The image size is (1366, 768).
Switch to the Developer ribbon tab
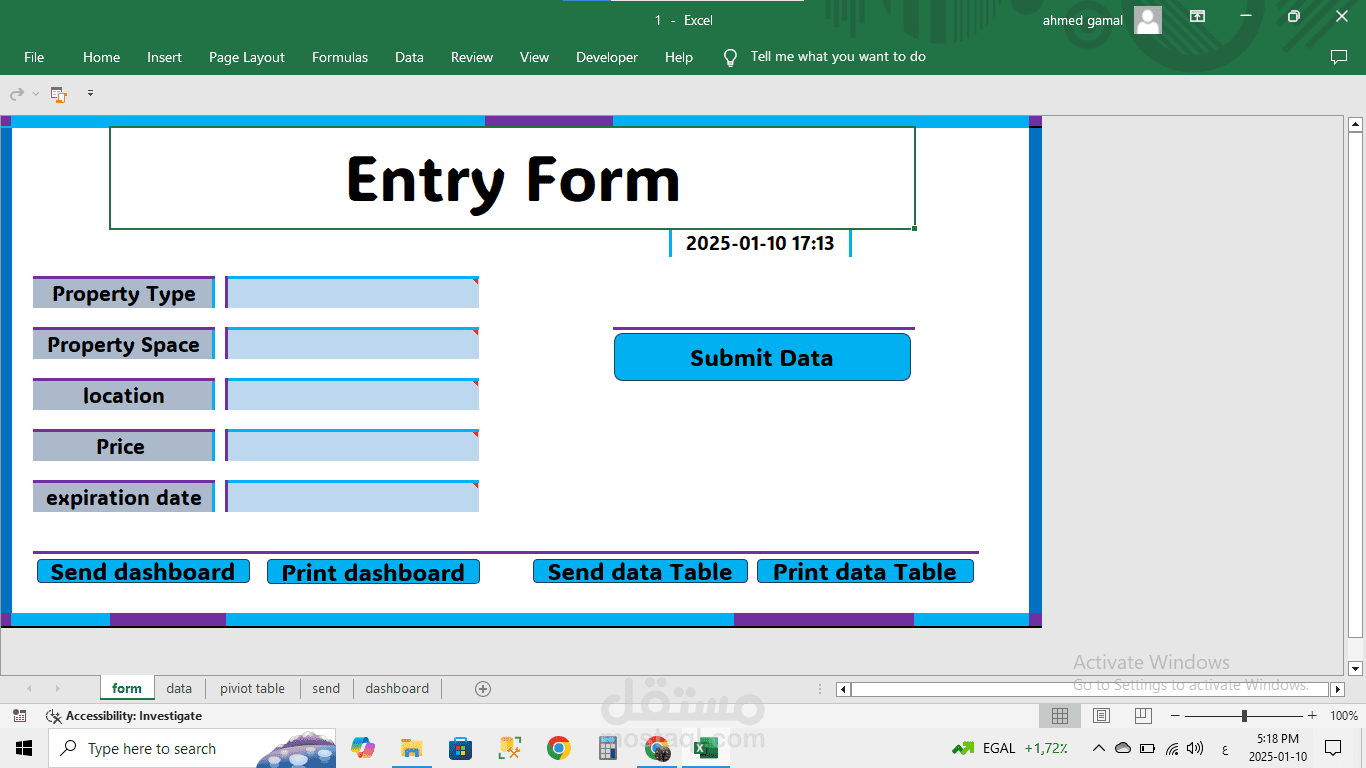pos(607,57)
